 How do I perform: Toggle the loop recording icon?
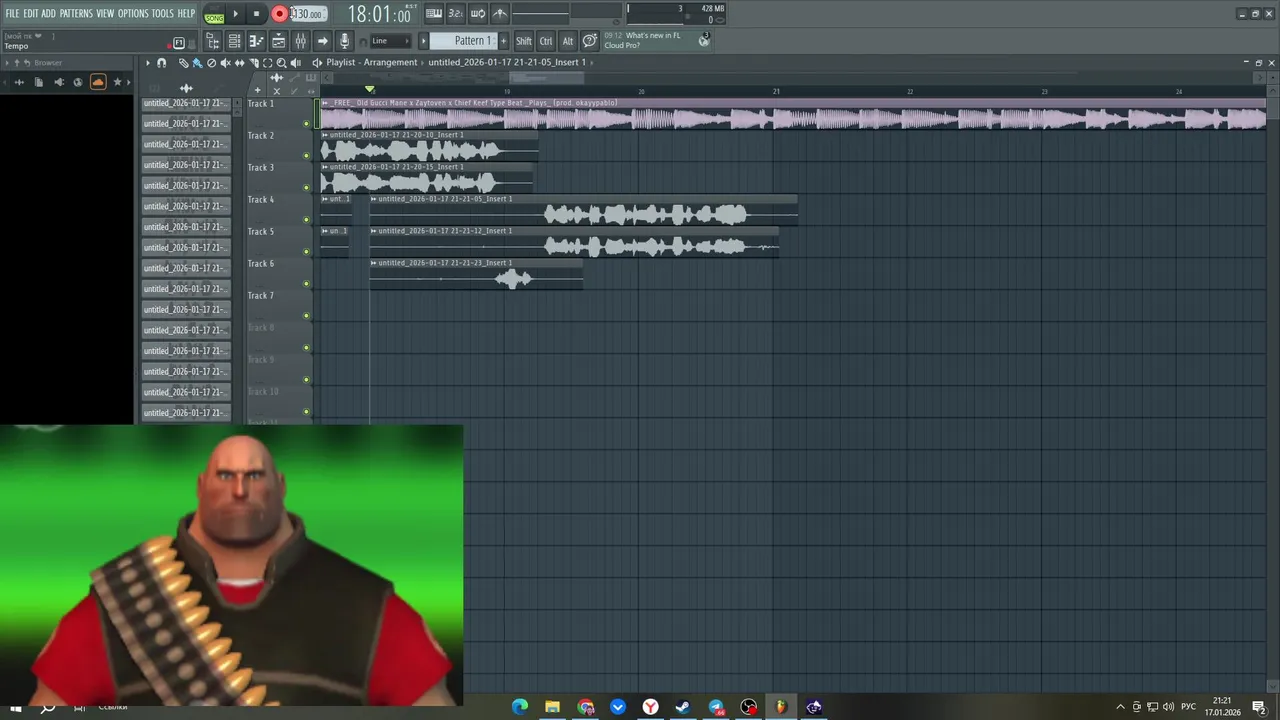pos(478,14)
